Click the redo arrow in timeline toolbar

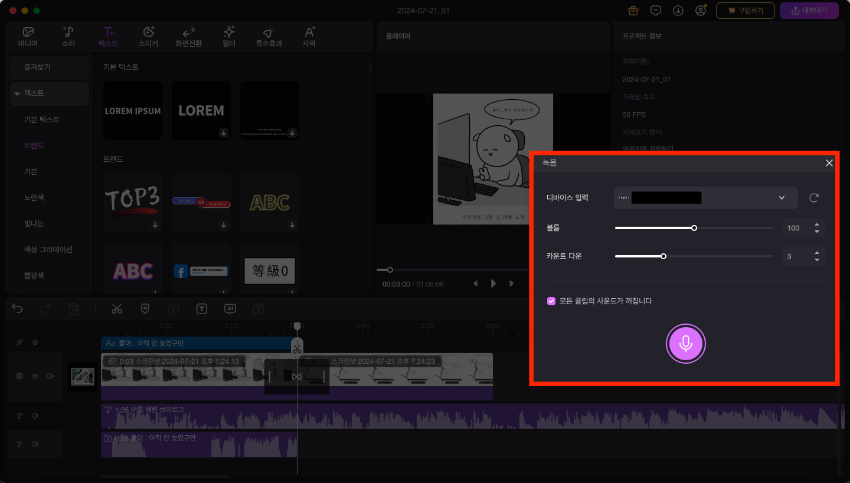pos(46,309)
